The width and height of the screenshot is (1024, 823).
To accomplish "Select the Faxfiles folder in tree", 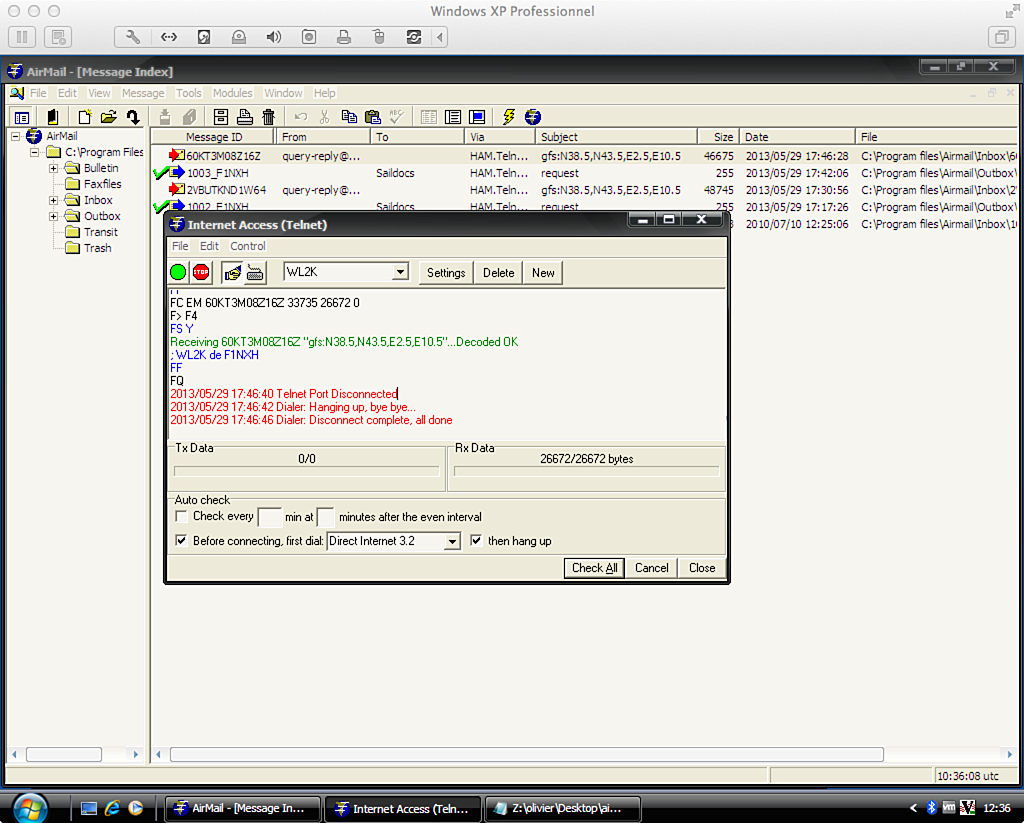I will pos(103,184).
